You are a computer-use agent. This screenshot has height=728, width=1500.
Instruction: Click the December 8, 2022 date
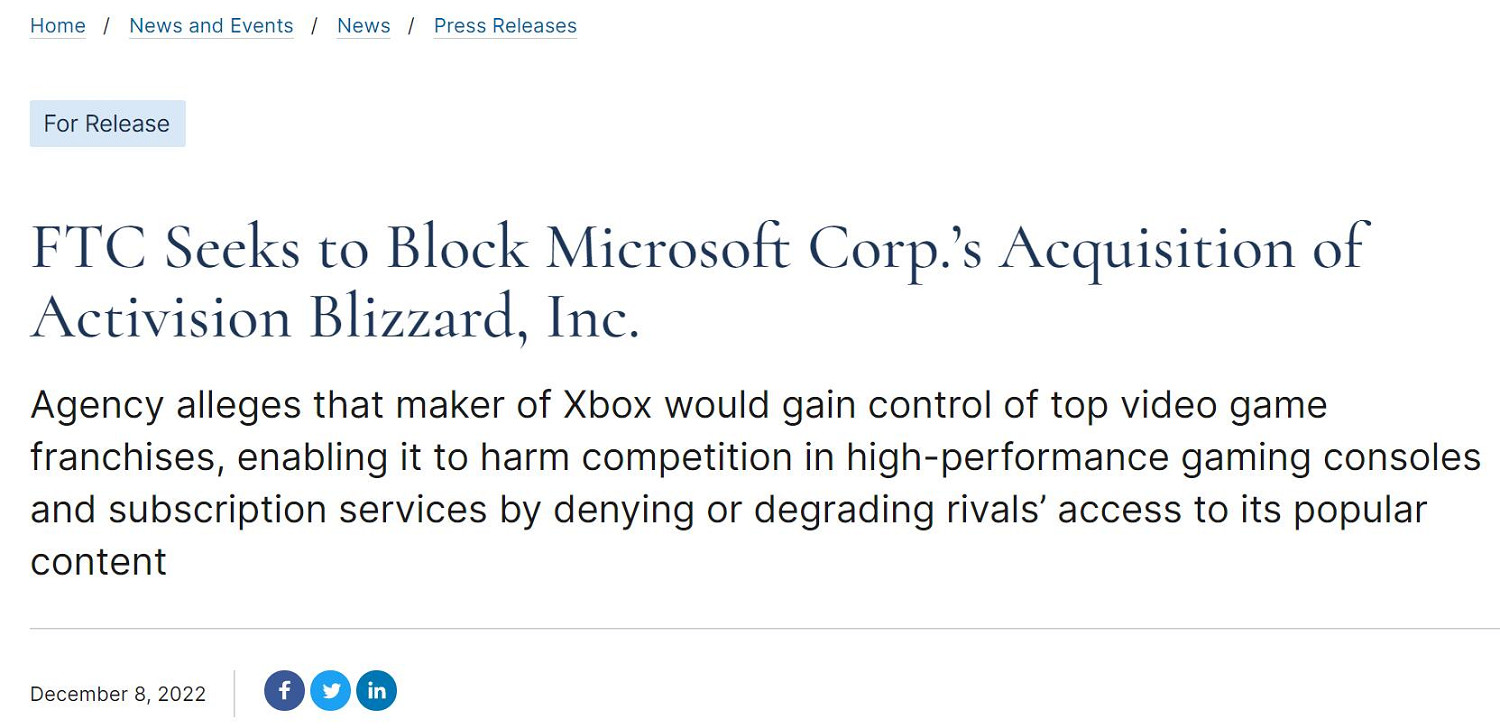click(118, 694)
